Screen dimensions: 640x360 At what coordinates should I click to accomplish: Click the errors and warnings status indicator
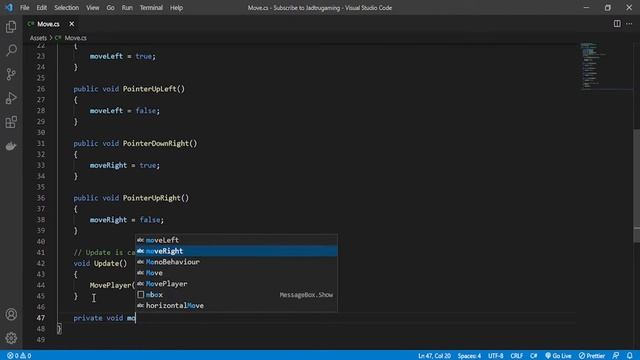coord(19,356)
